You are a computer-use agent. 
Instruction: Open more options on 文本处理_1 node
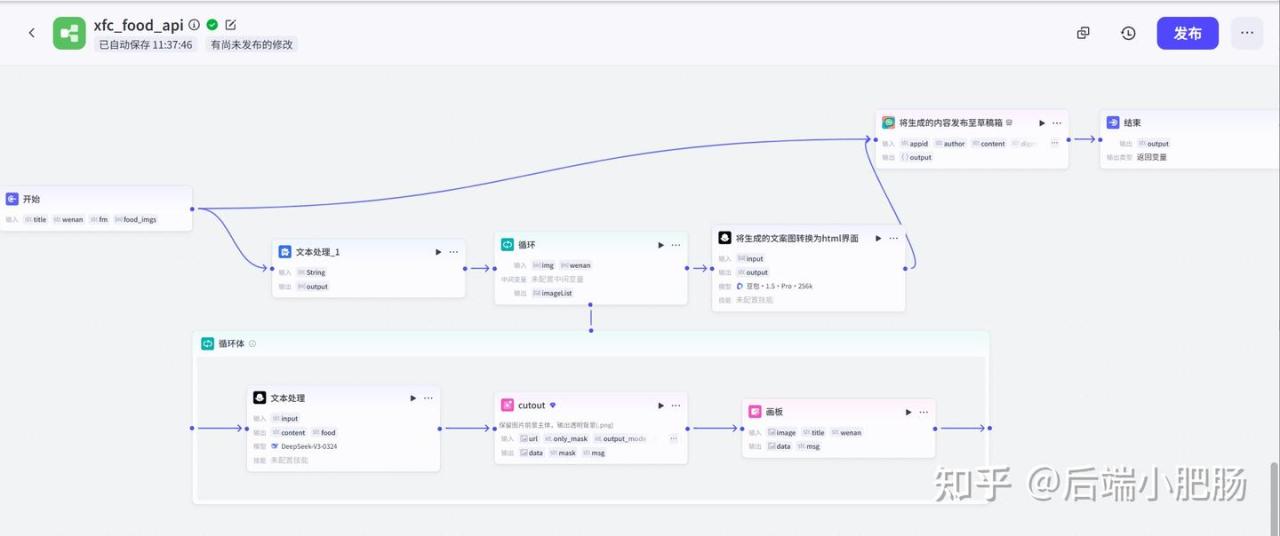(454, 252)
